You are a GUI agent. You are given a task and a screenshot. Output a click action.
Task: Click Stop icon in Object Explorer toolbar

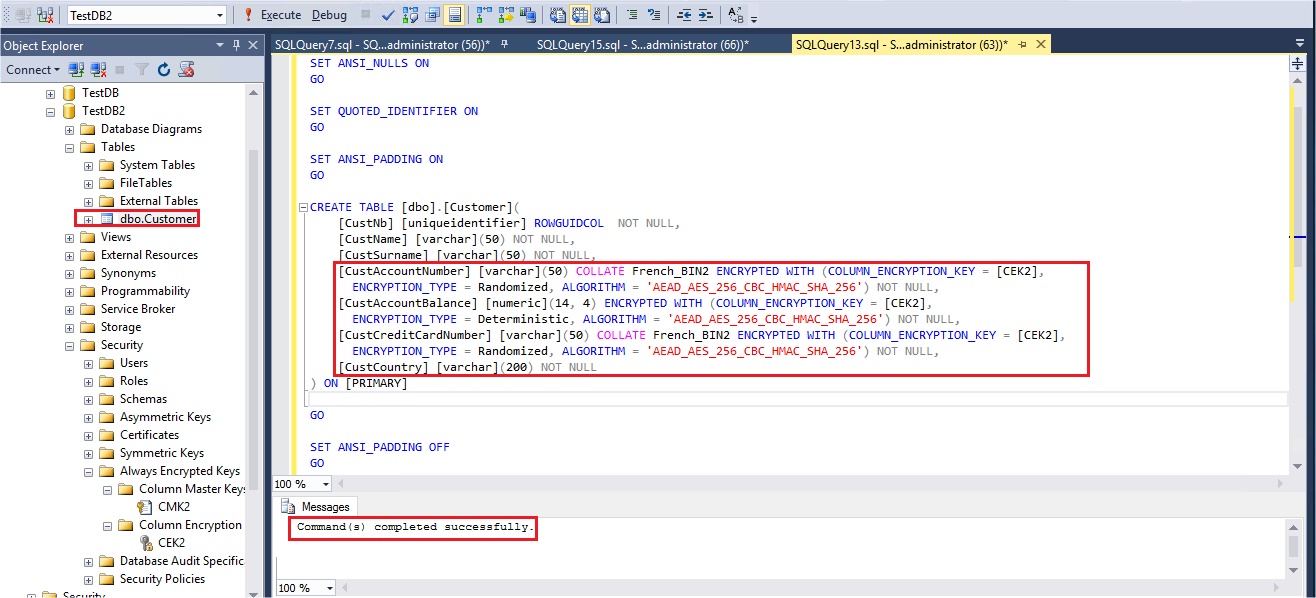(x=120, y=70)
